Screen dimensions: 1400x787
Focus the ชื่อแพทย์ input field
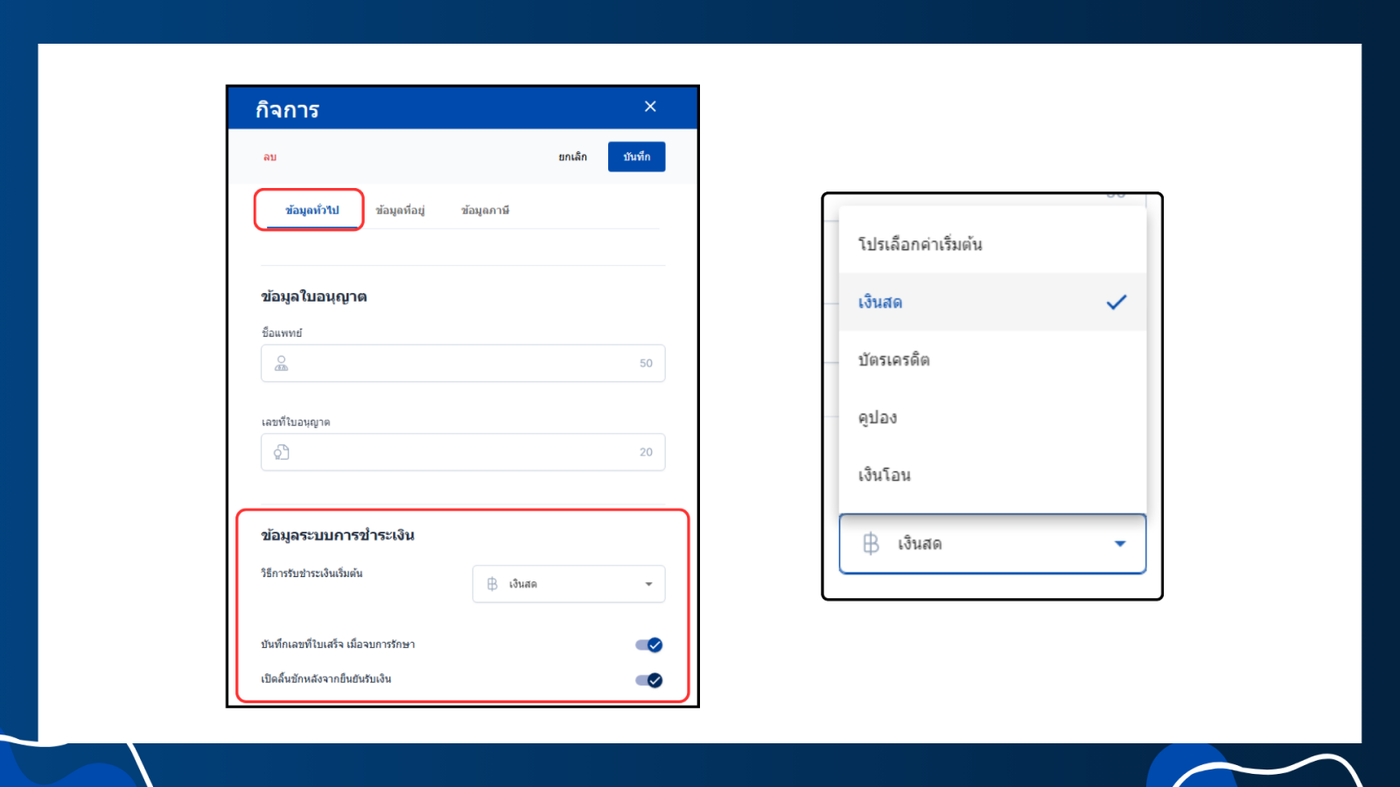[x=463, y=363]
